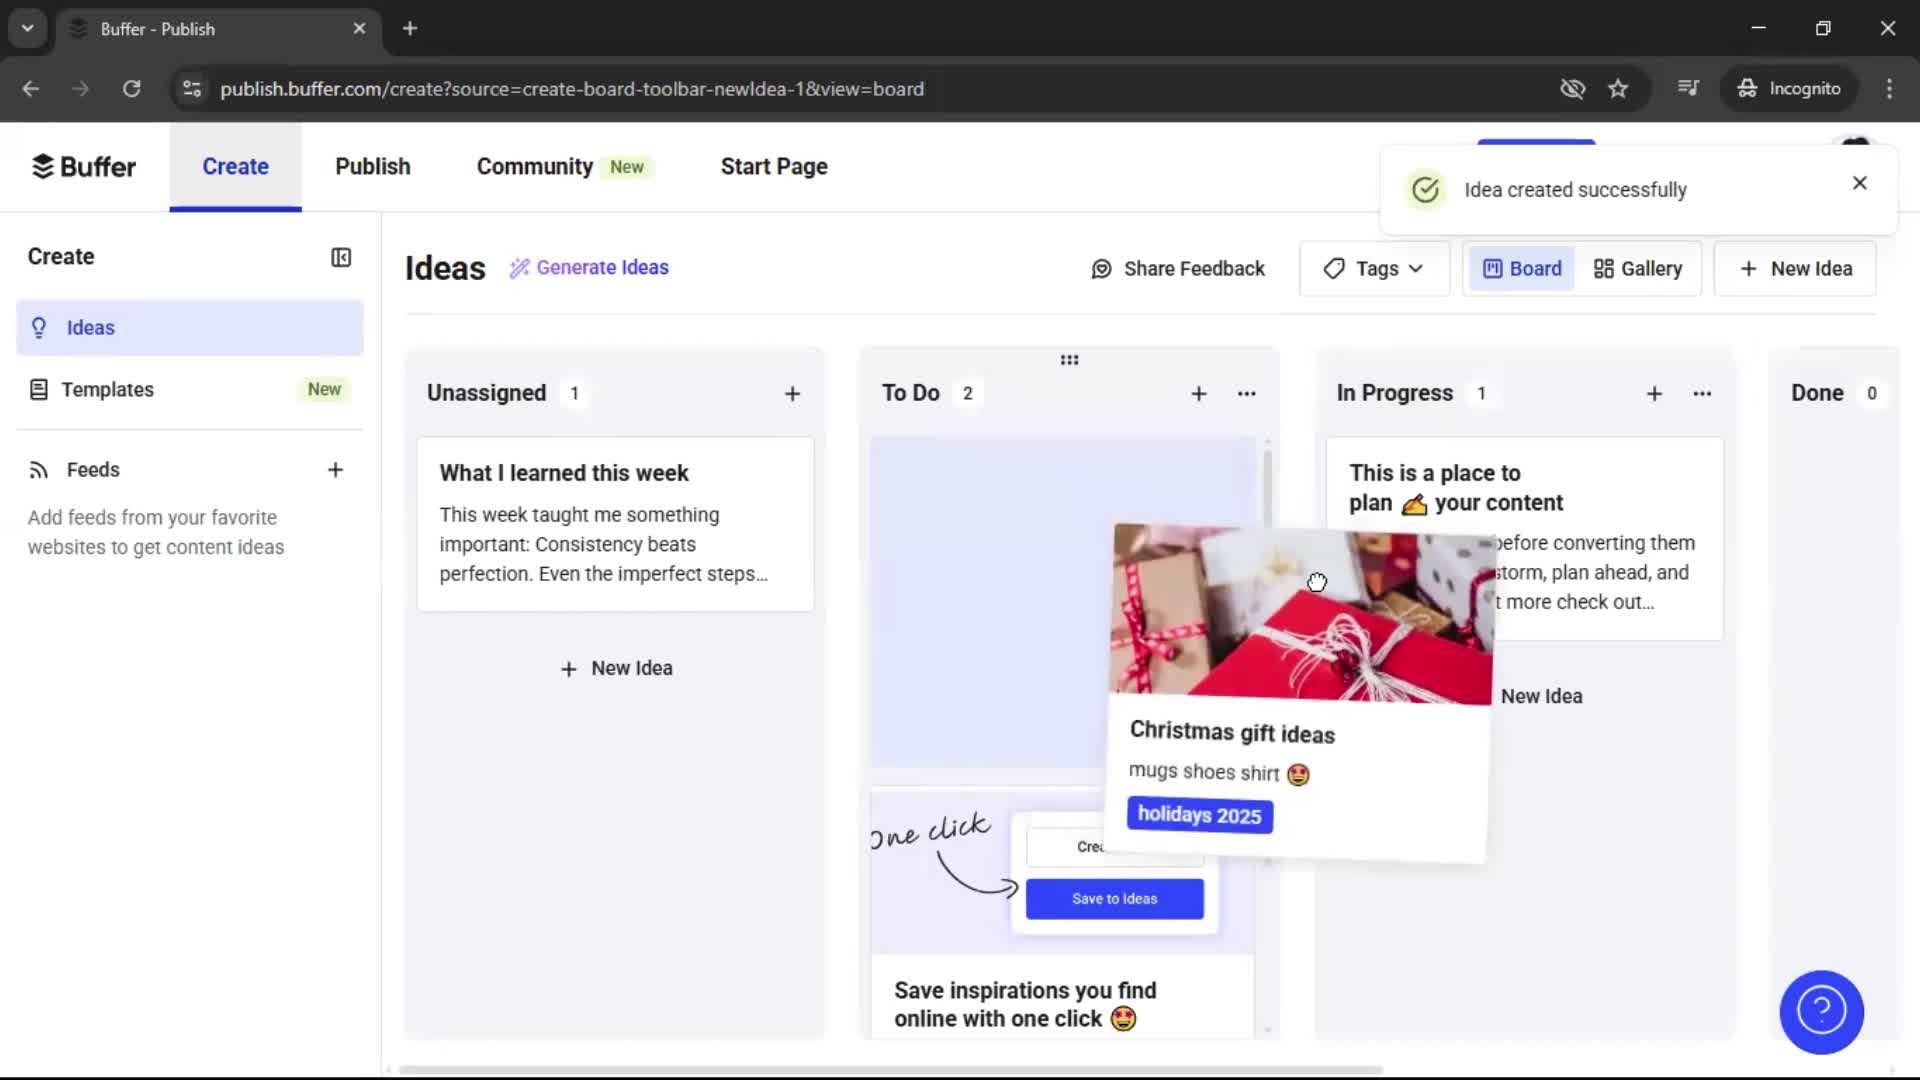The width and height of the screenshot is (1920, 1080).
Task: Click the Buffer logo icon
Action: tap(44, 166)
